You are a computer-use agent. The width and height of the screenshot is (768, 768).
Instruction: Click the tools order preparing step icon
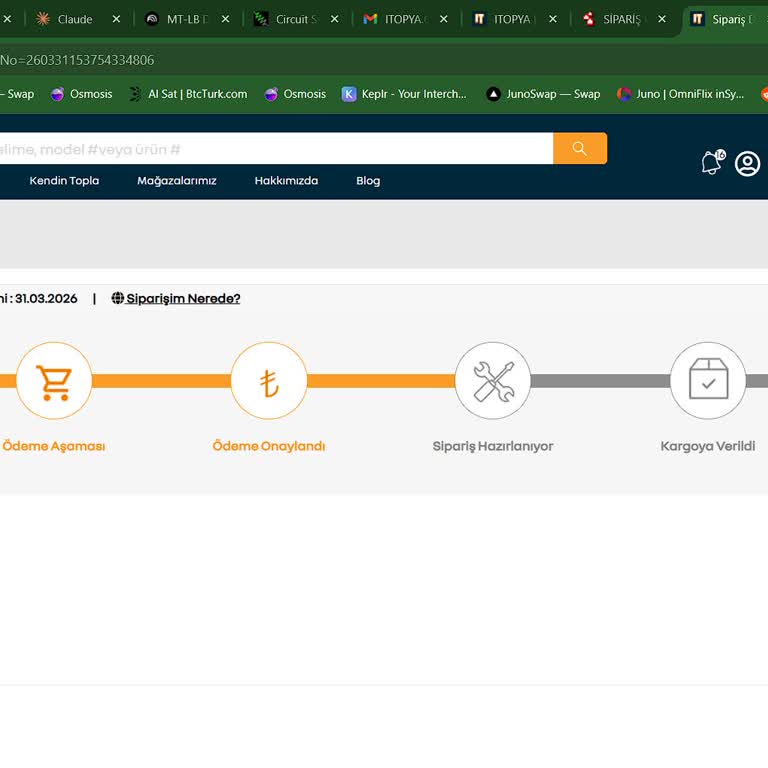pos(493,381)
